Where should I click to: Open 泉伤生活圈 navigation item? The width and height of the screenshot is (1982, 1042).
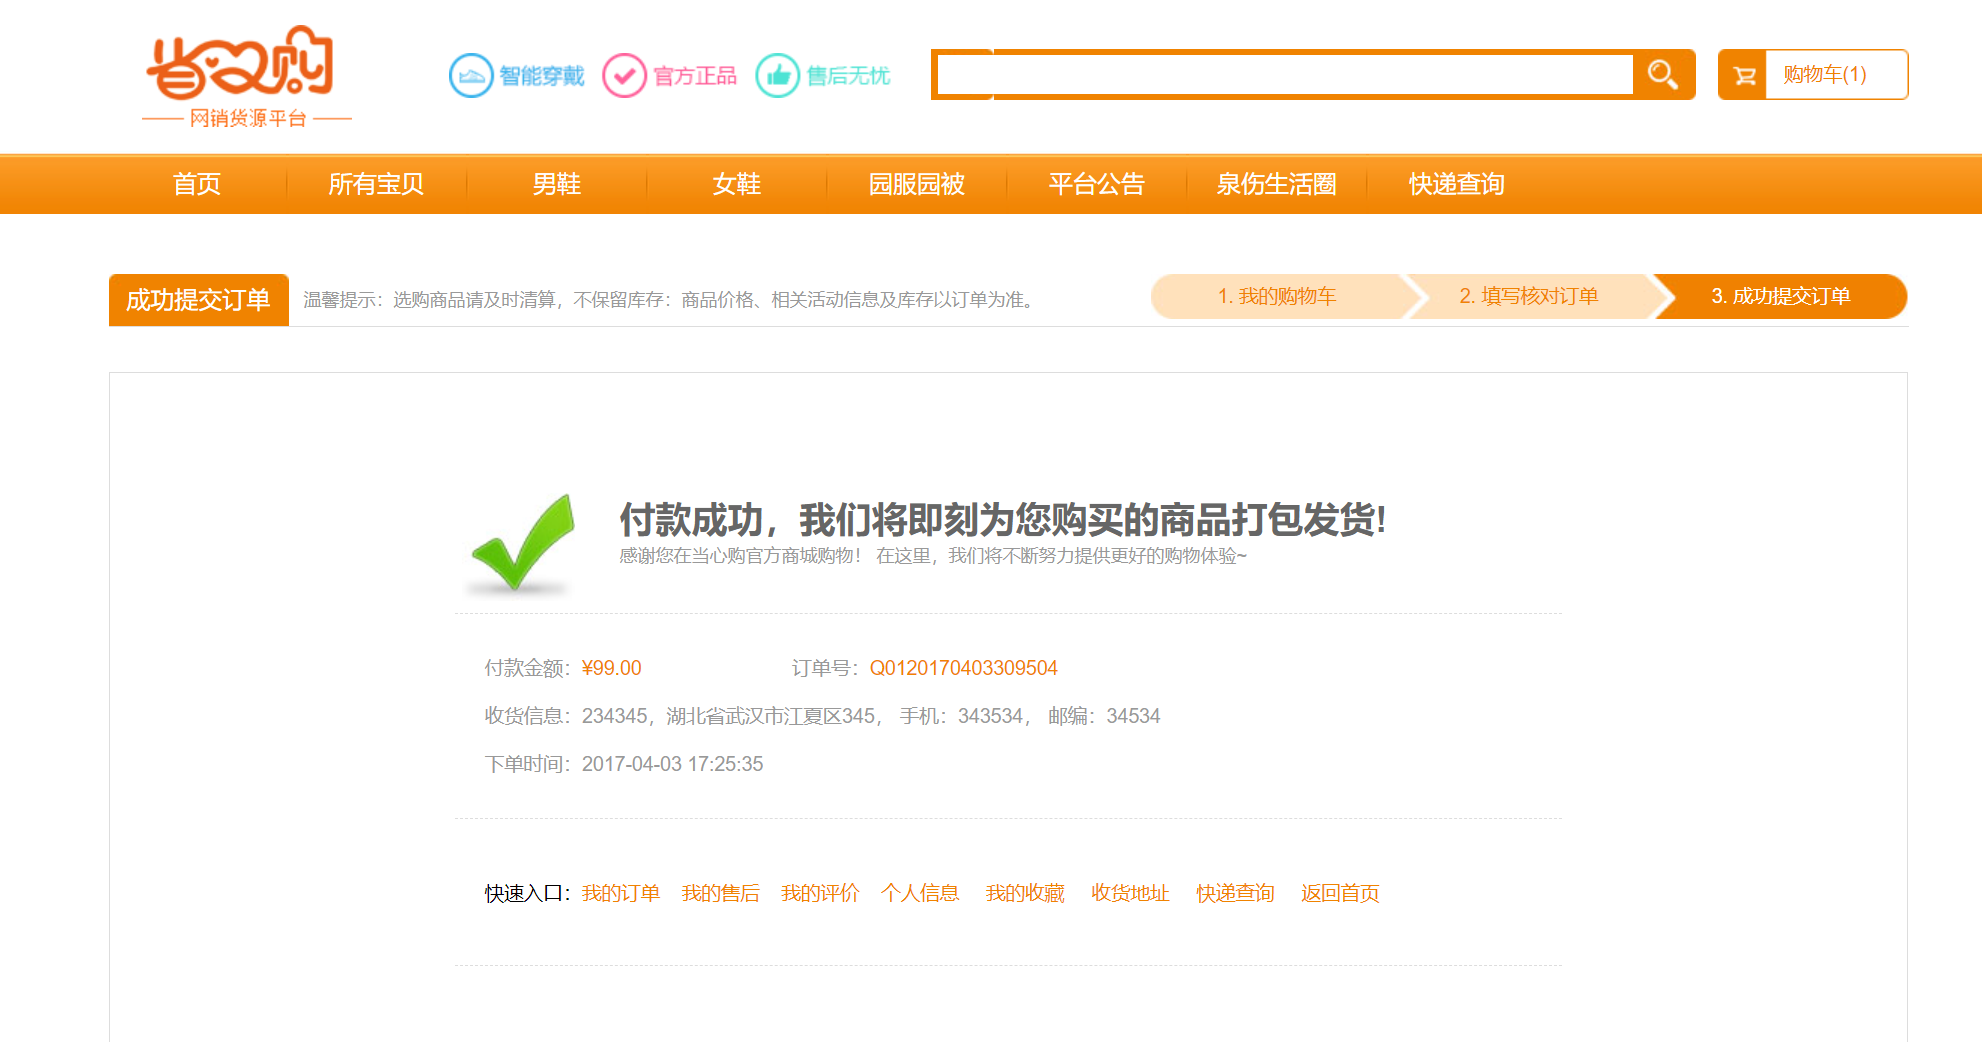(x=1277, y=184)
